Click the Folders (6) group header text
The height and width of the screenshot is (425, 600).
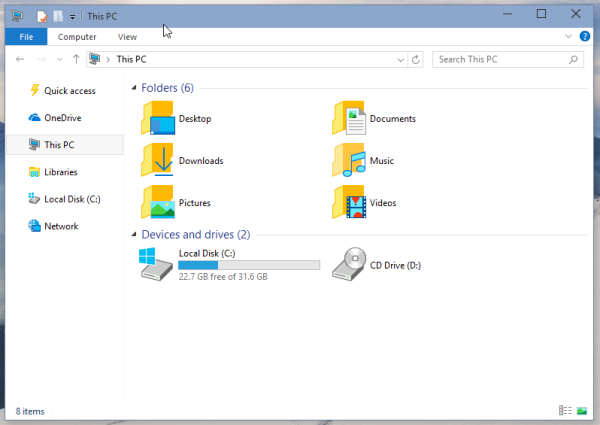tap(168, 88)
